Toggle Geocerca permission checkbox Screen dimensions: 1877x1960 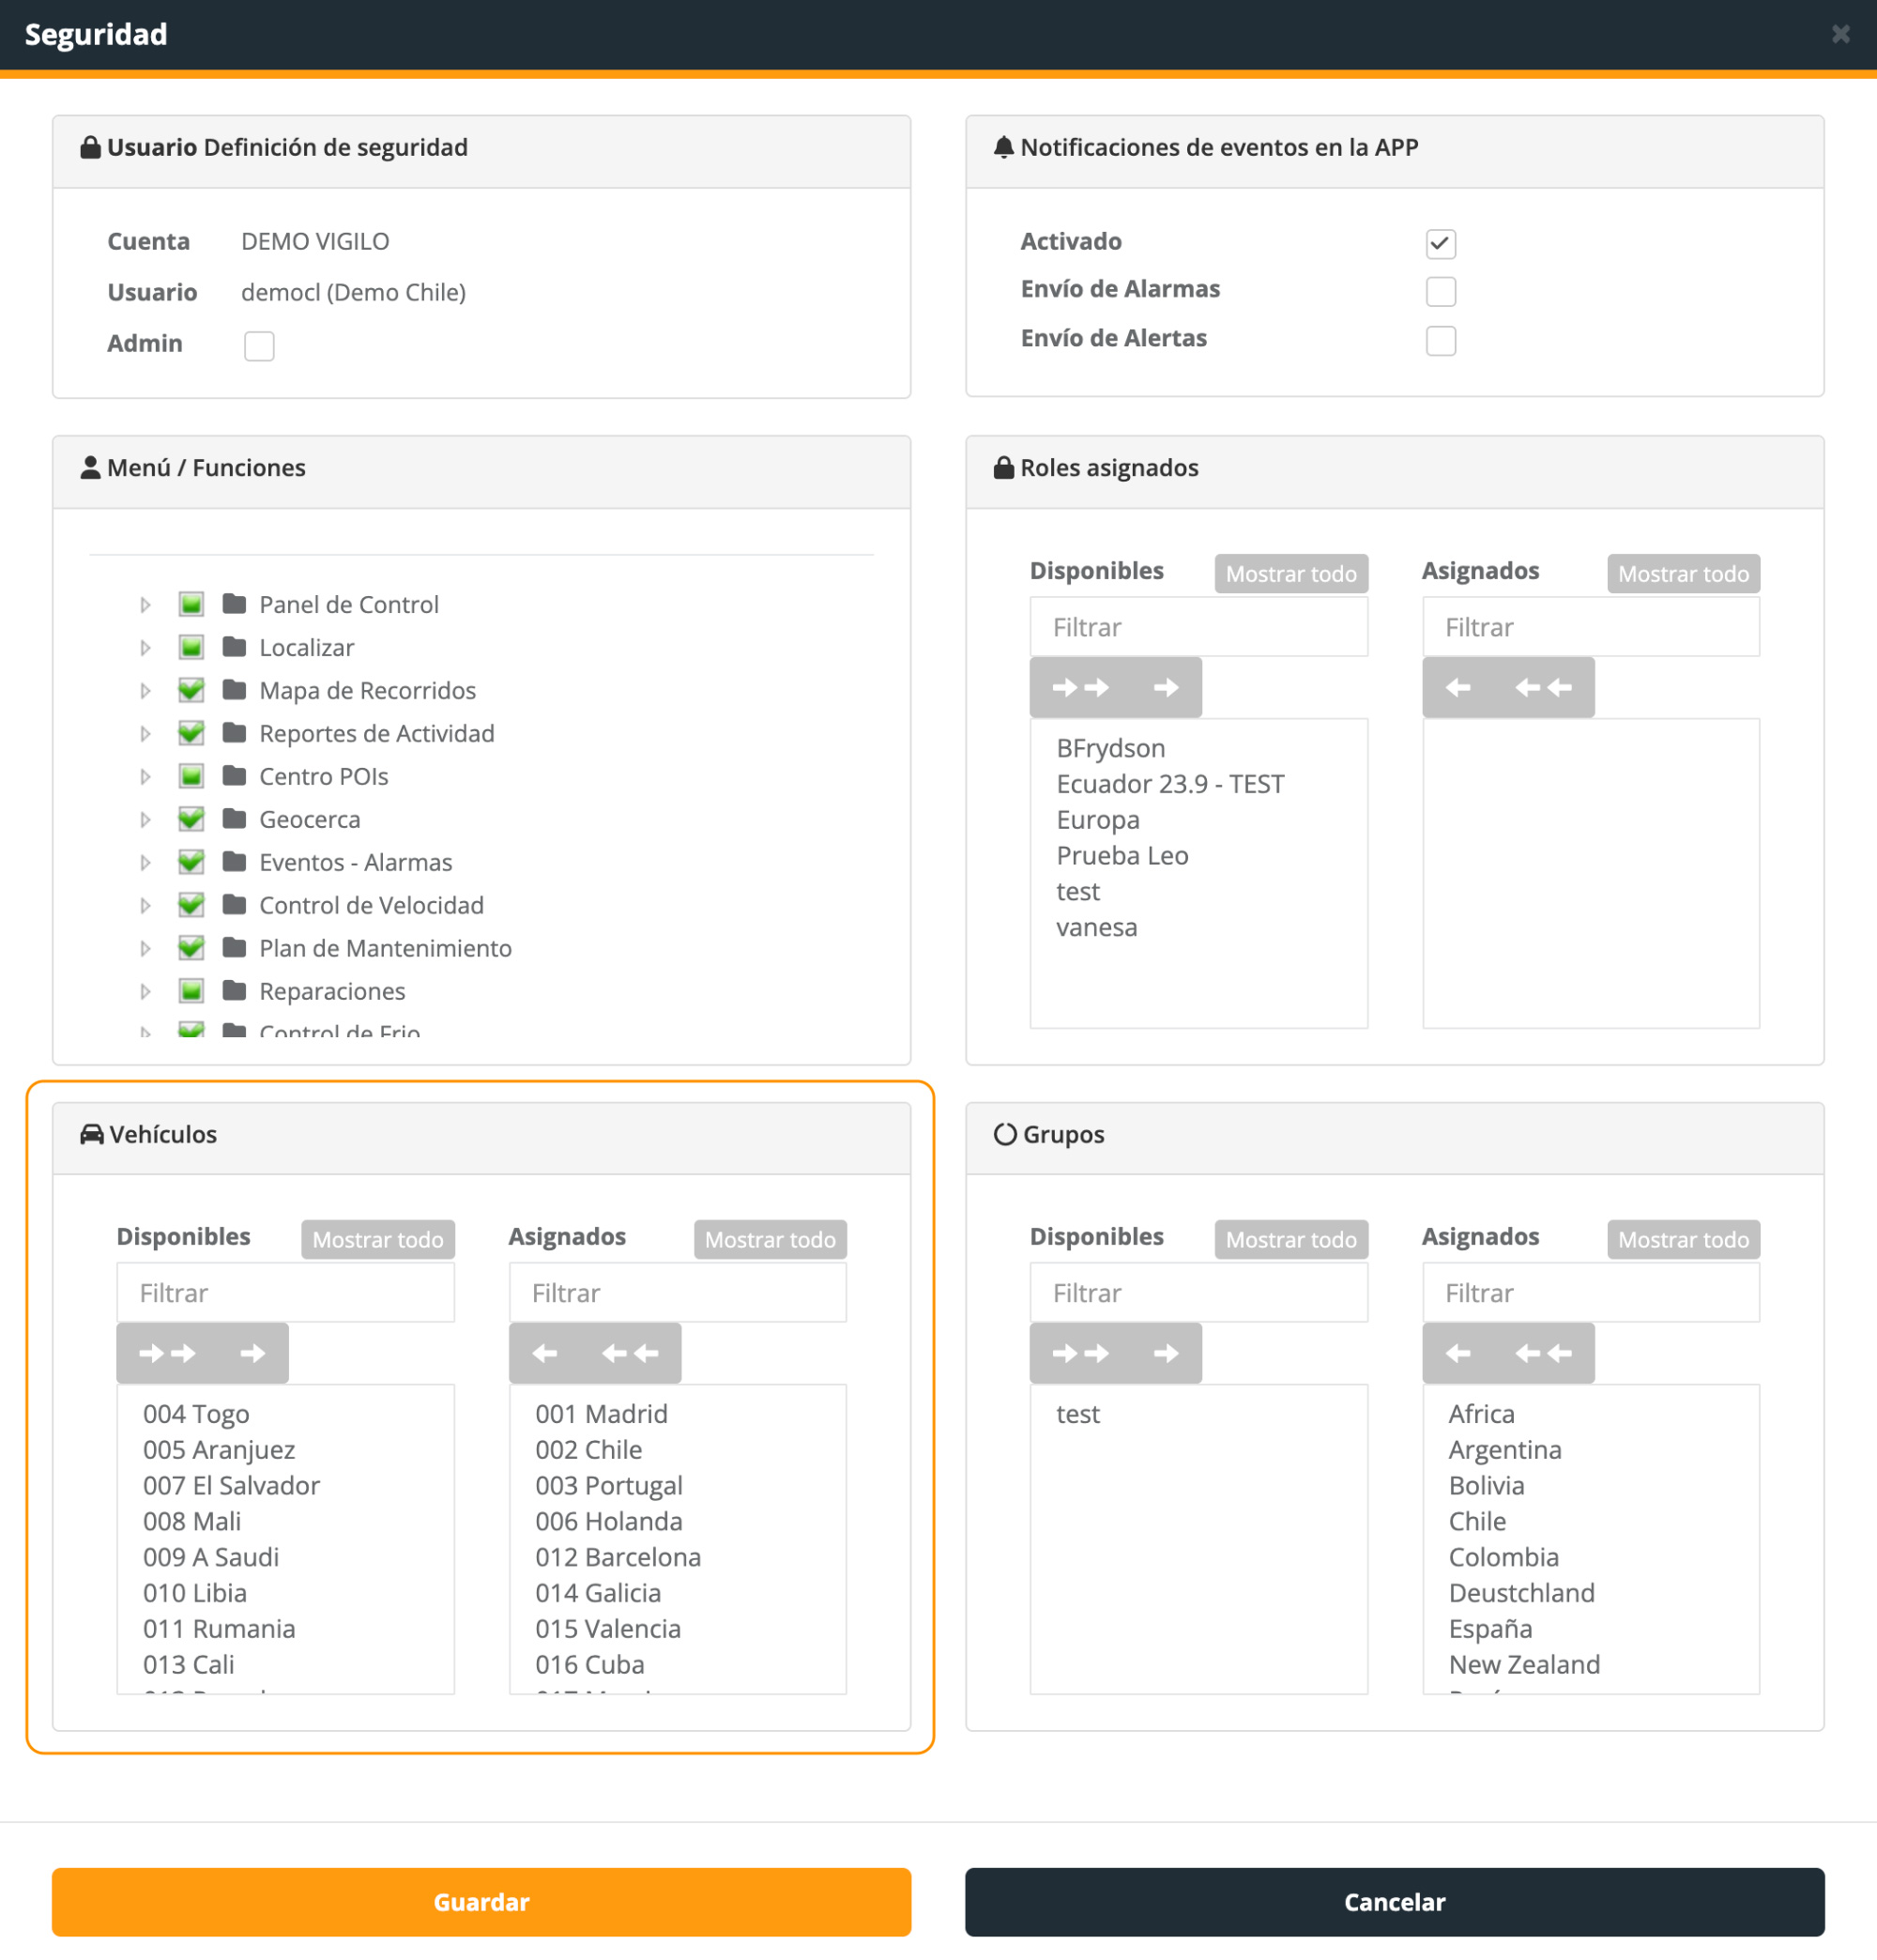tap(191, 819)
